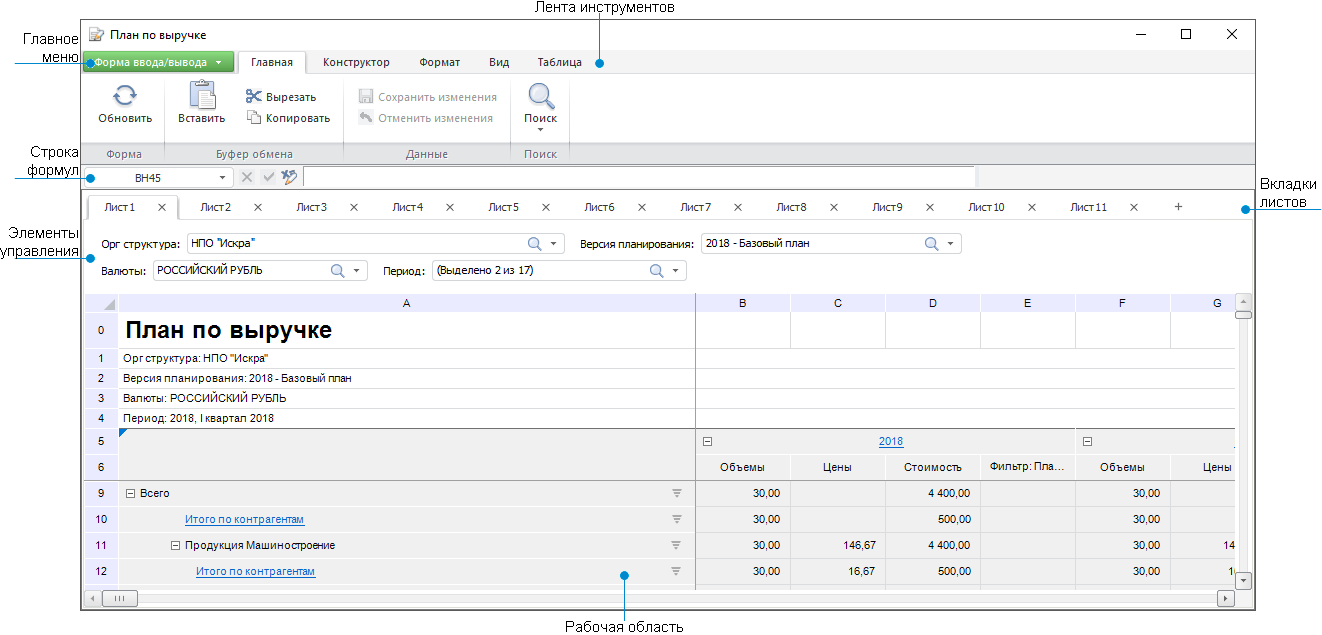Screen dimensions: 1322x635
Task: Select the Вставить paste icon
Action: tap(200, 95)
